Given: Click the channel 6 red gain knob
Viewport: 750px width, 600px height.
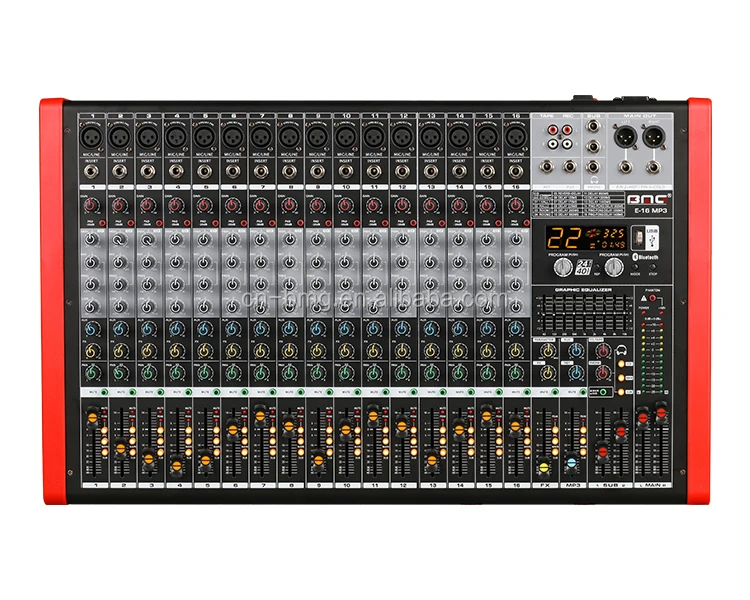Looking at the screenshot, I should pos(232,206).
